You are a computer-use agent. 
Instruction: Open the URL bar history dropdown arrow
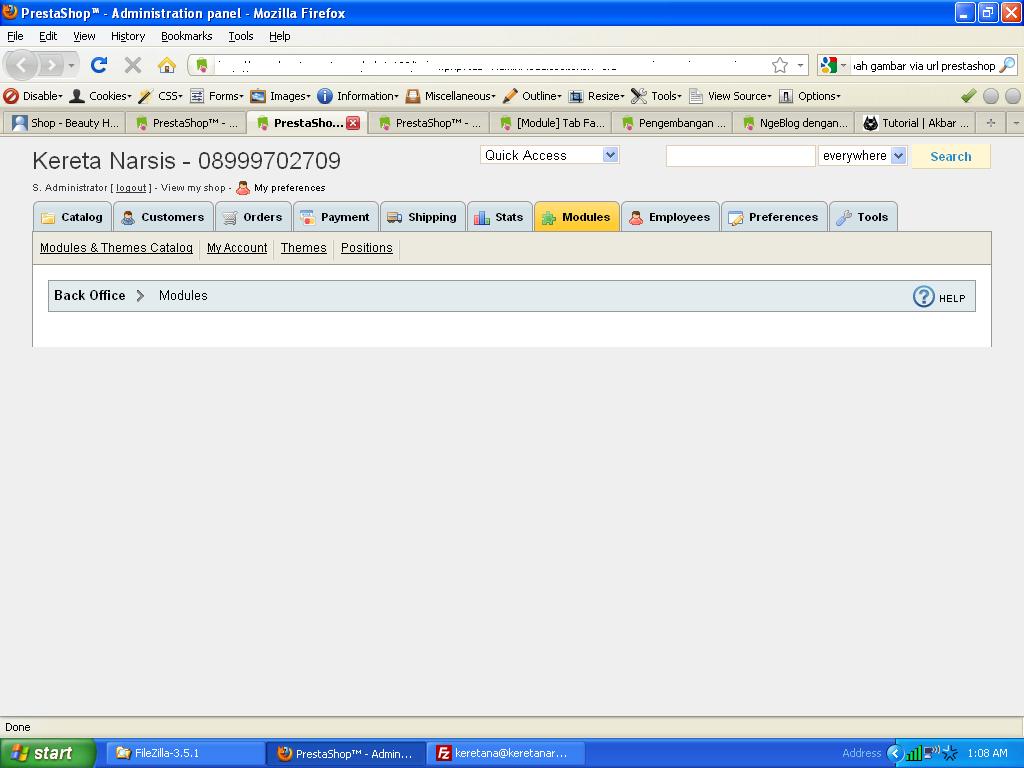[x=800, y=65]
